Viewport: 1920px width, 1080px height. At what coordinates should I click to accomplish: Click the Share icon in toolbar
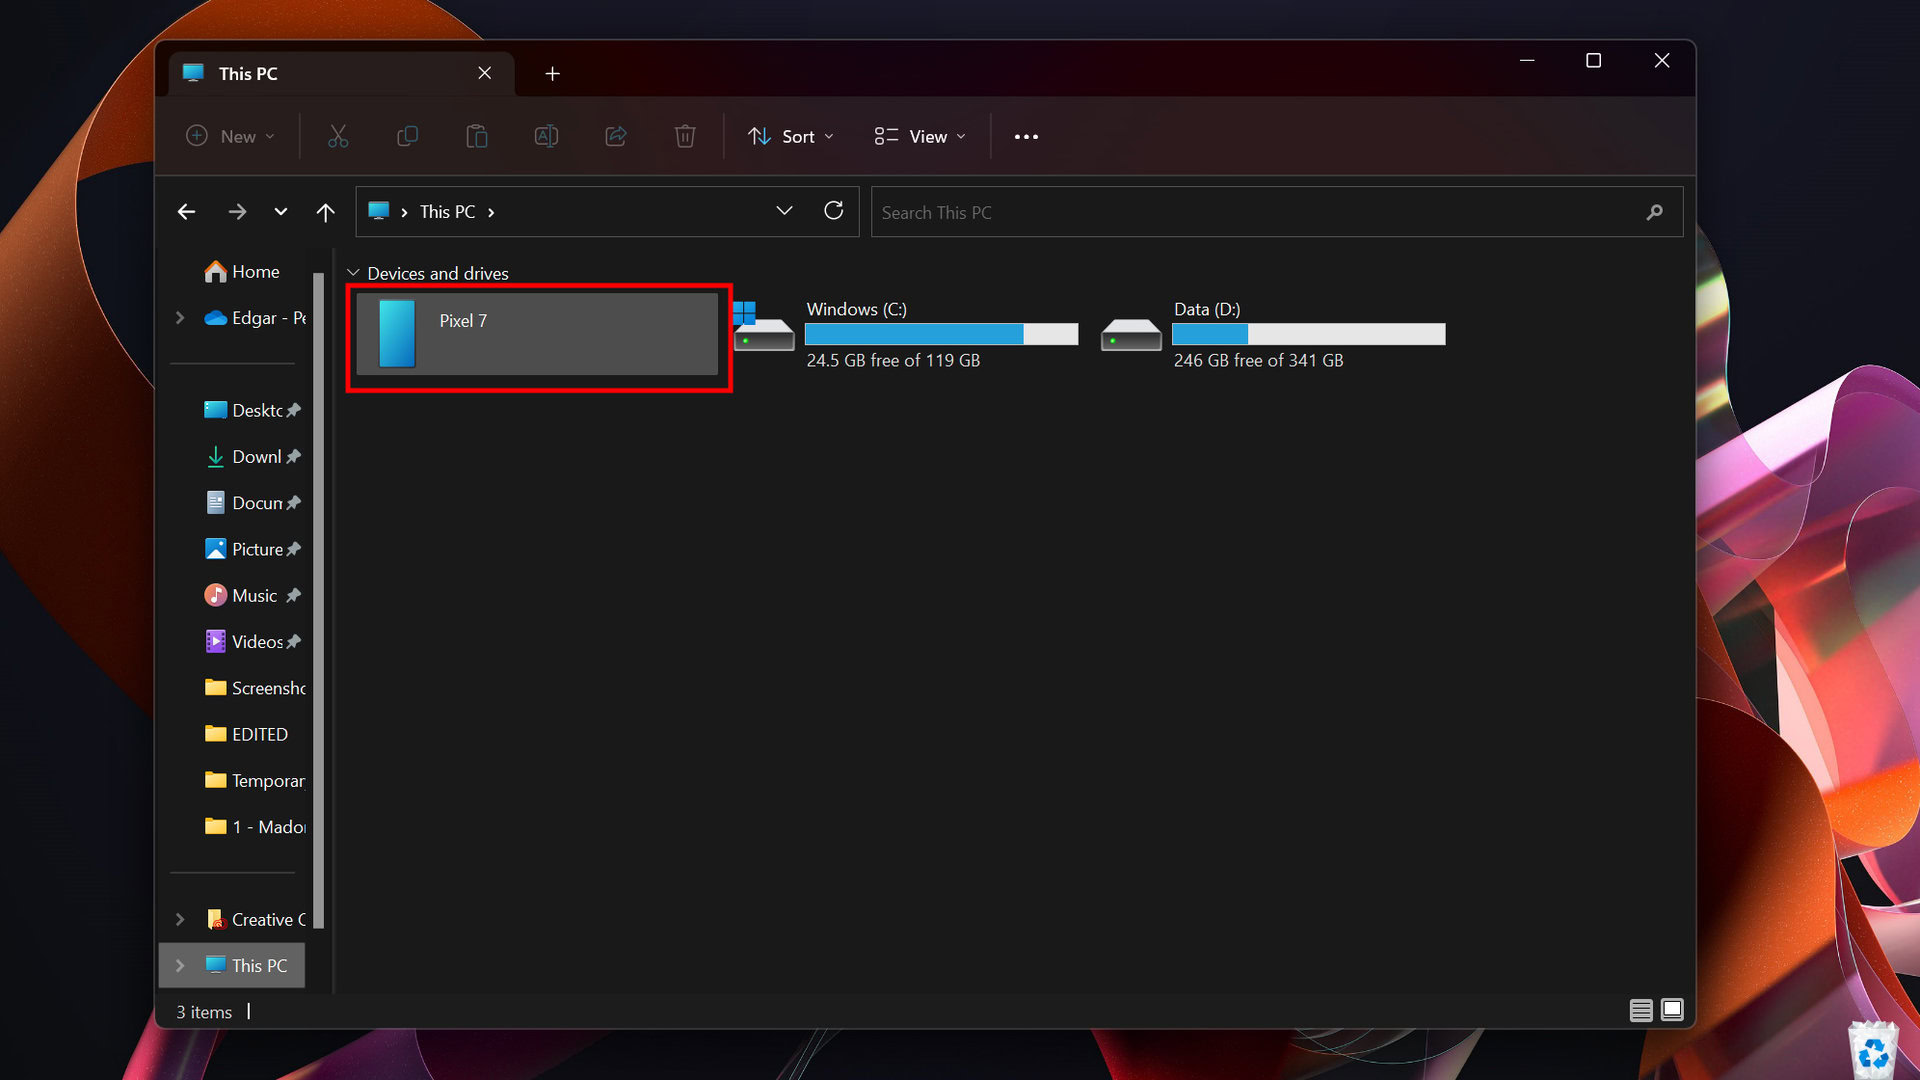616,136
